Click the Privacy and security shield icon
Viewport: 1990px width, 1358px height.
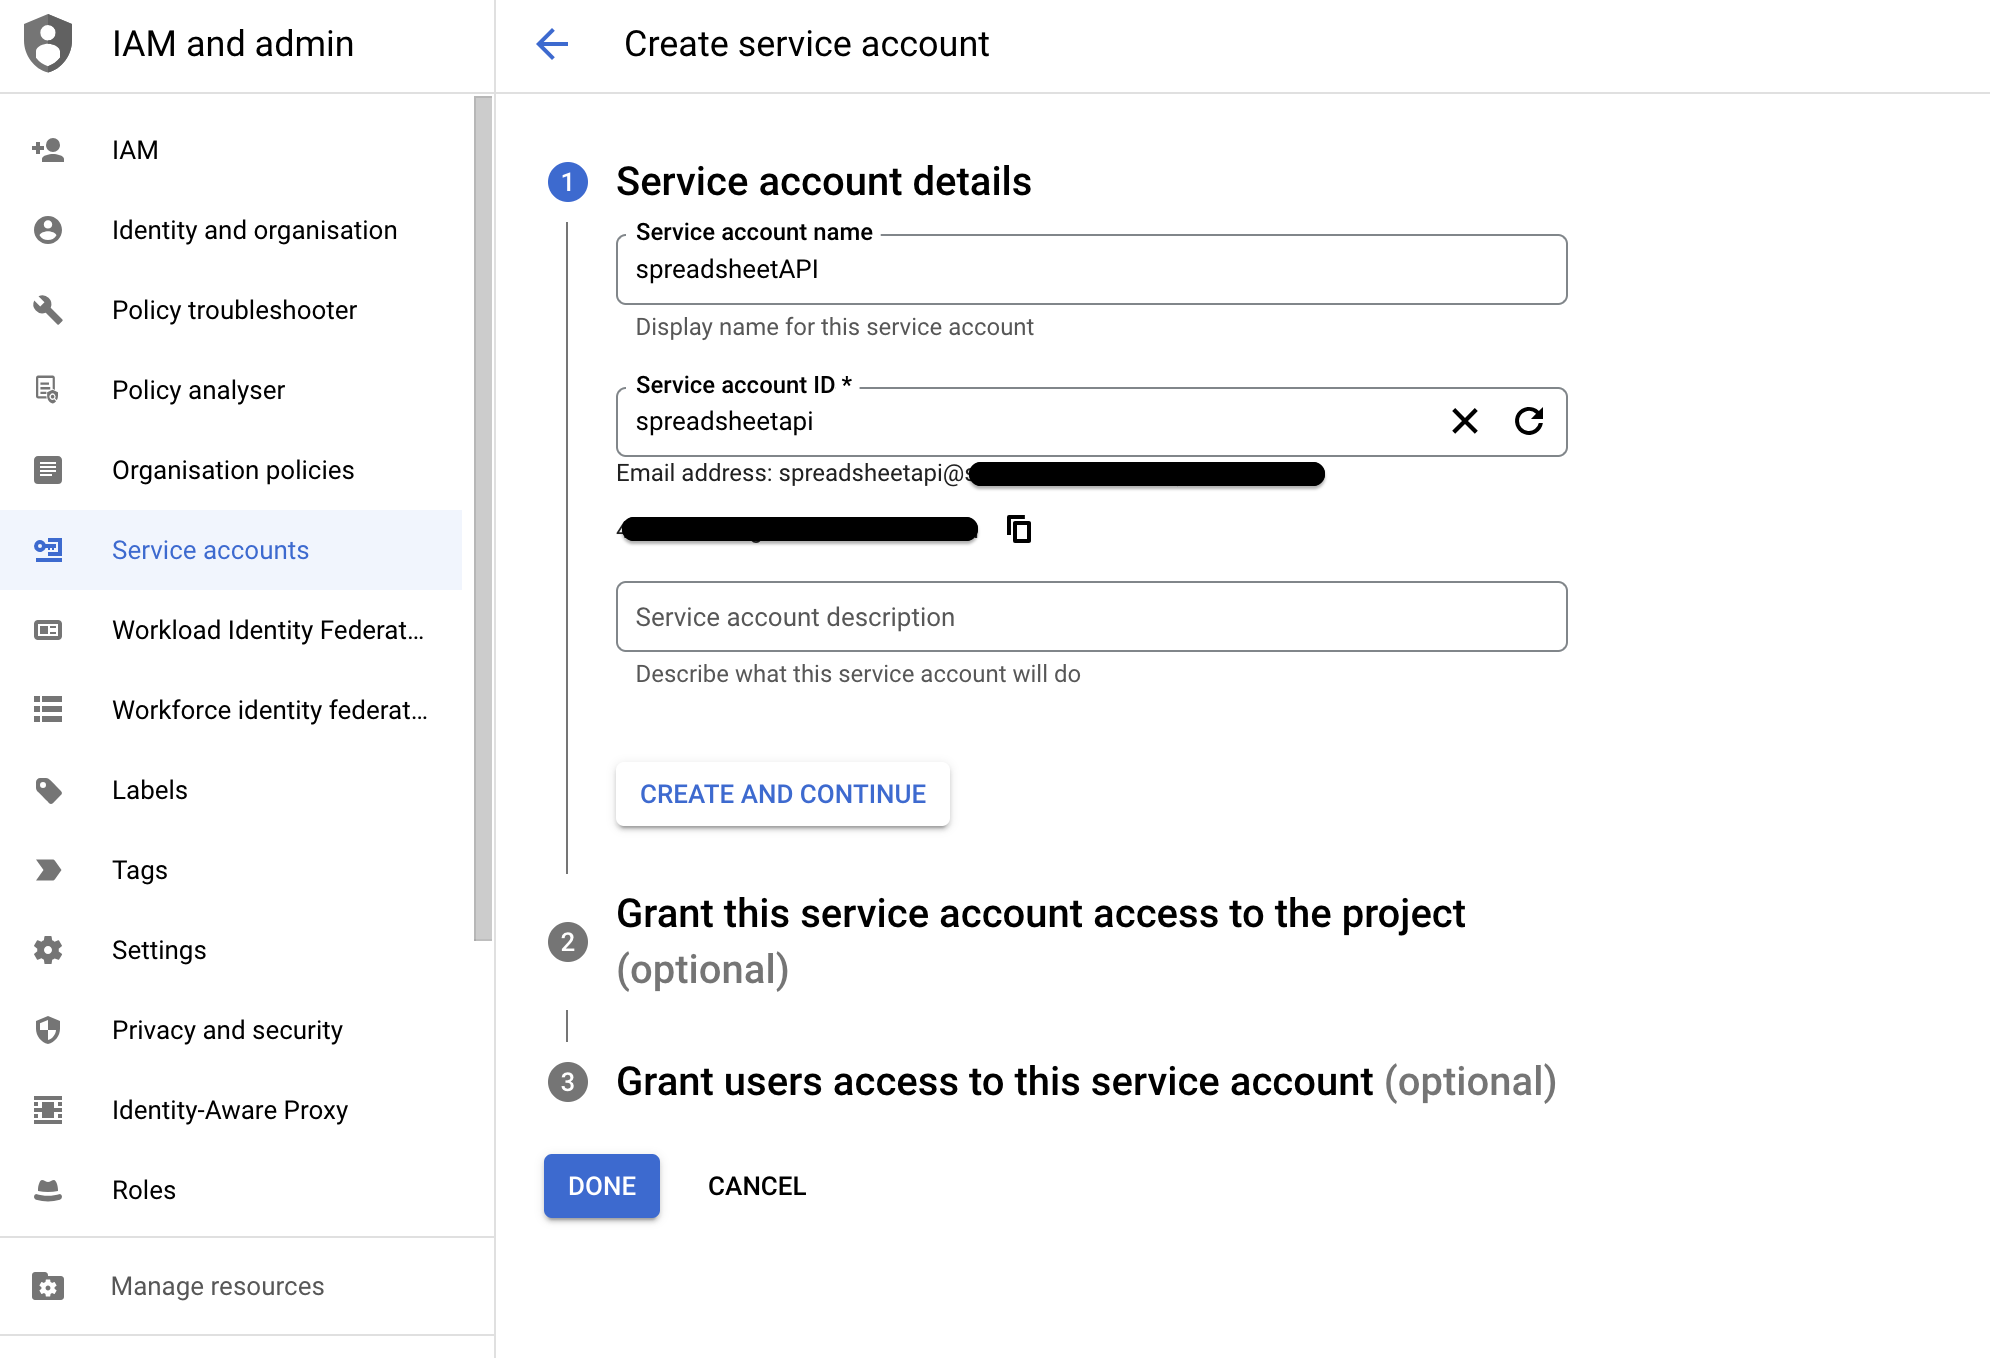[x=48, y=1029]
